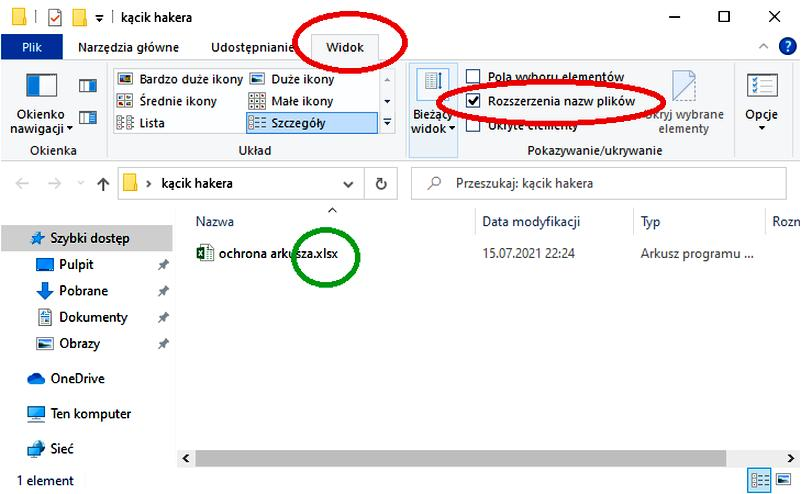Refresh the folder view
This screenshot has height=494, width=801.
pos(381,183)
